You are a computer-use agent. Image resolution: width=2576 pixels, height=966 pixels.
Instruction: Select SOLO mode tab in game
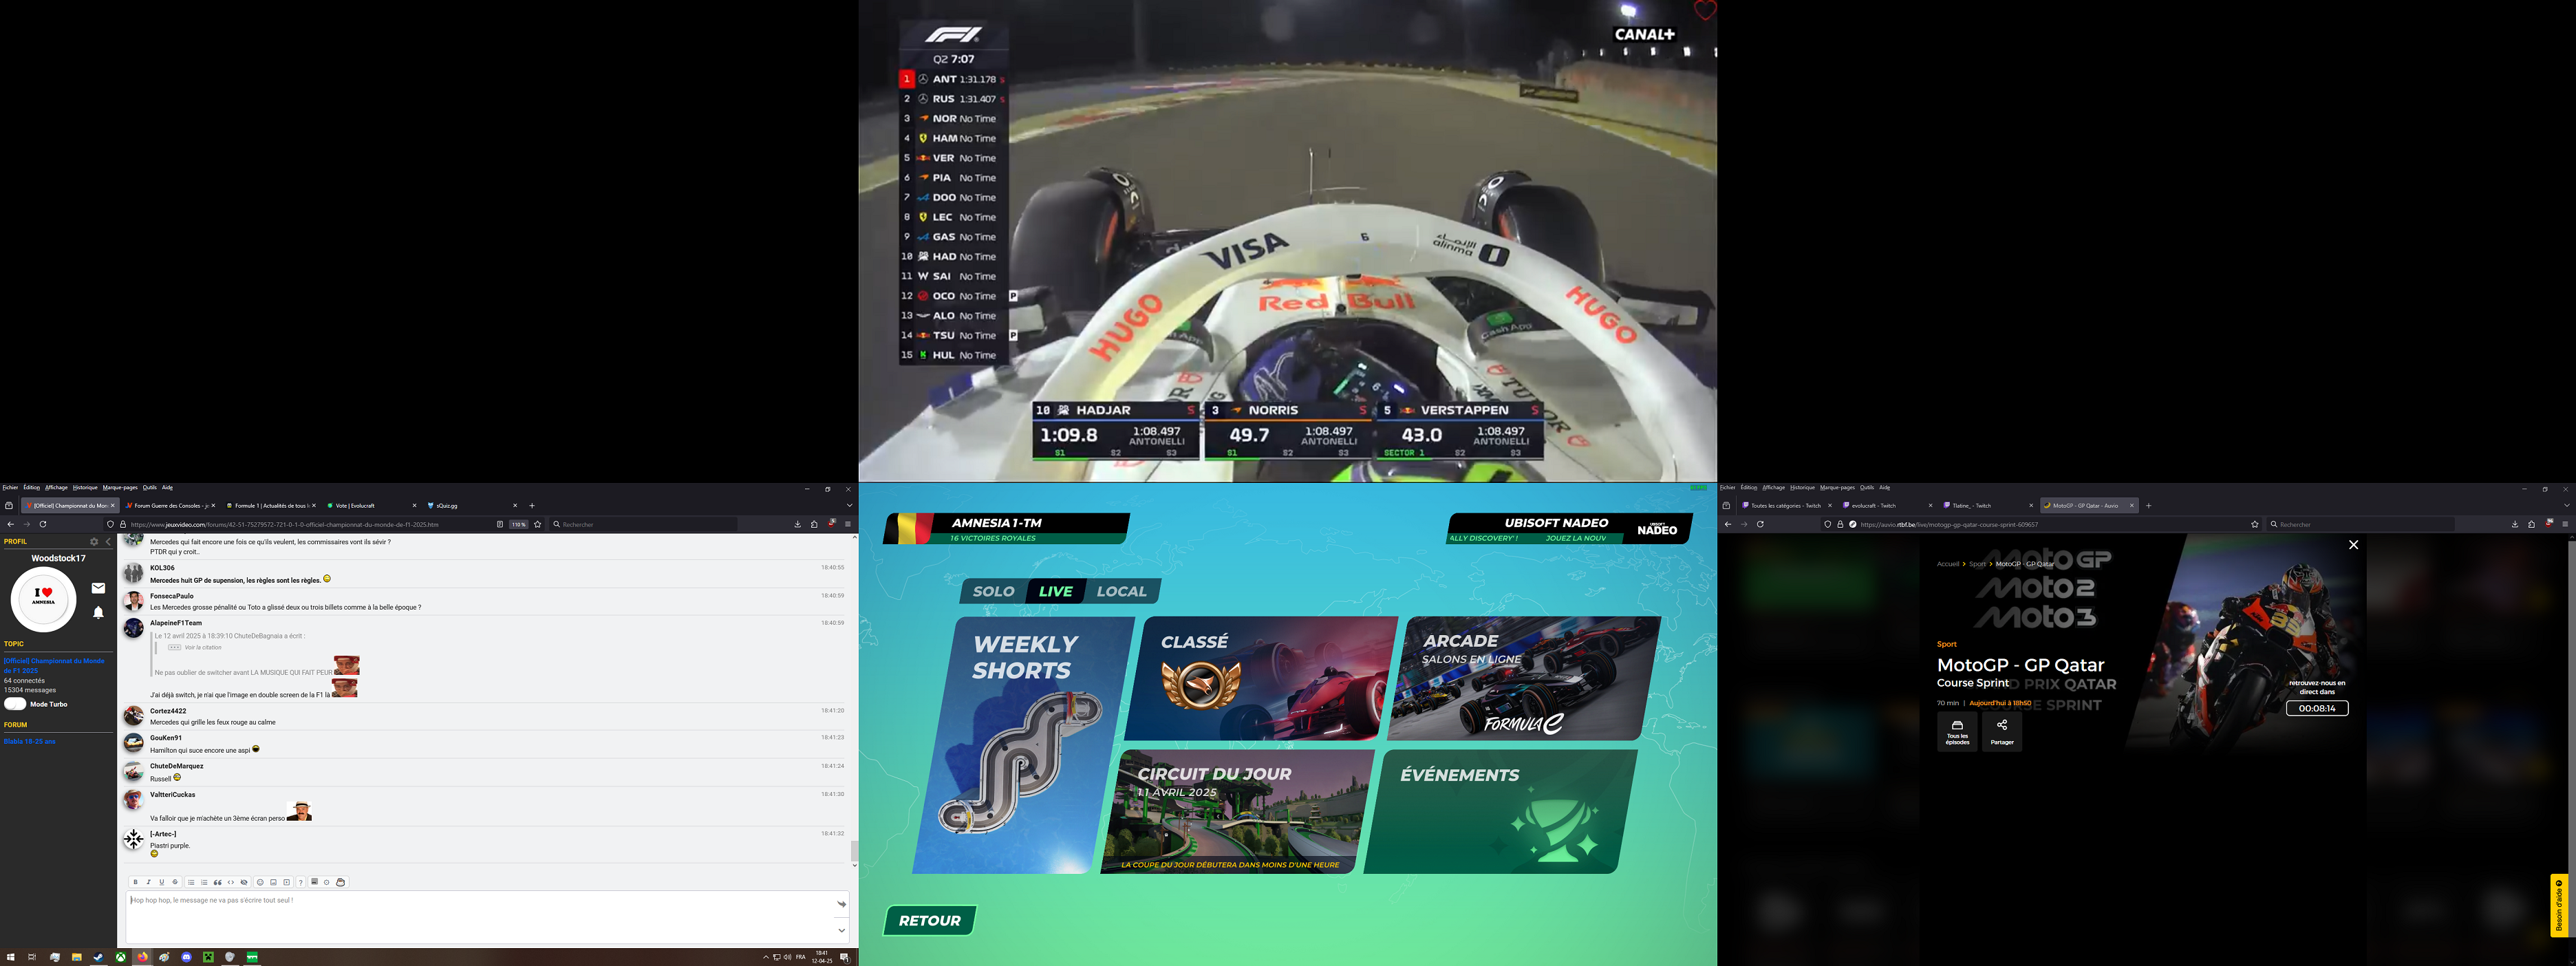pos(993,591)
